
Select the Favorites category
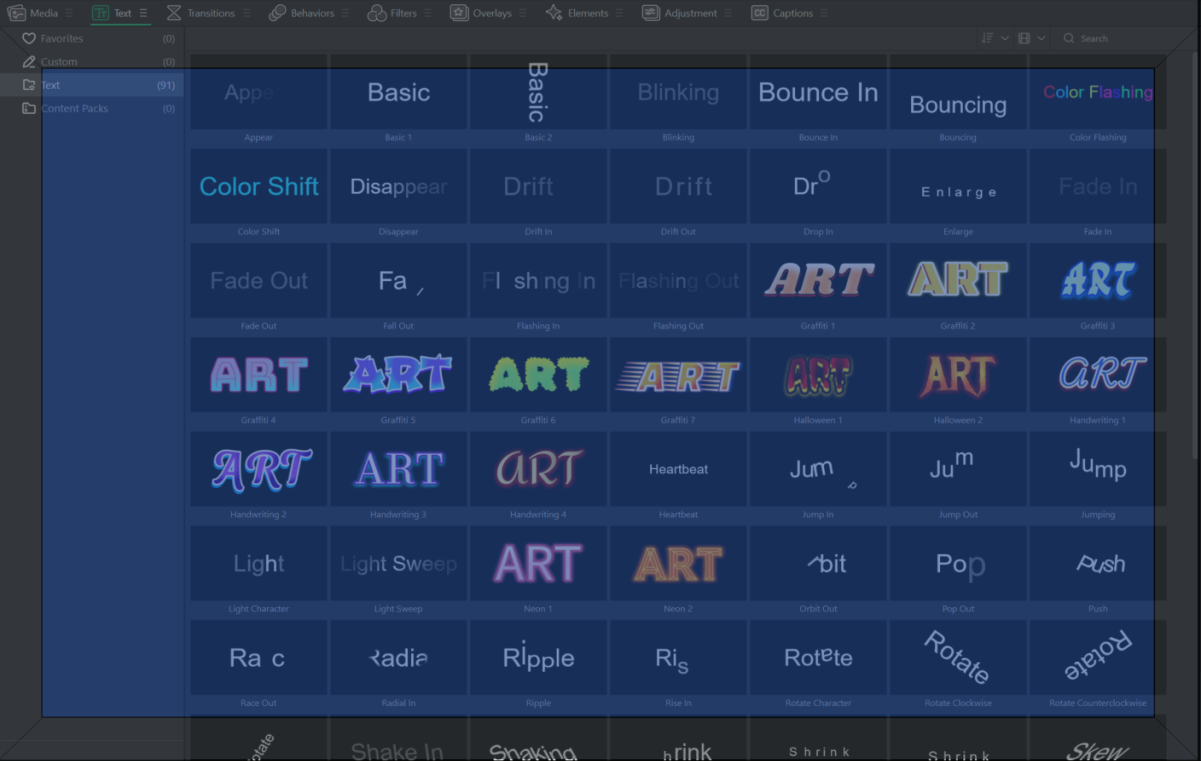61,38
